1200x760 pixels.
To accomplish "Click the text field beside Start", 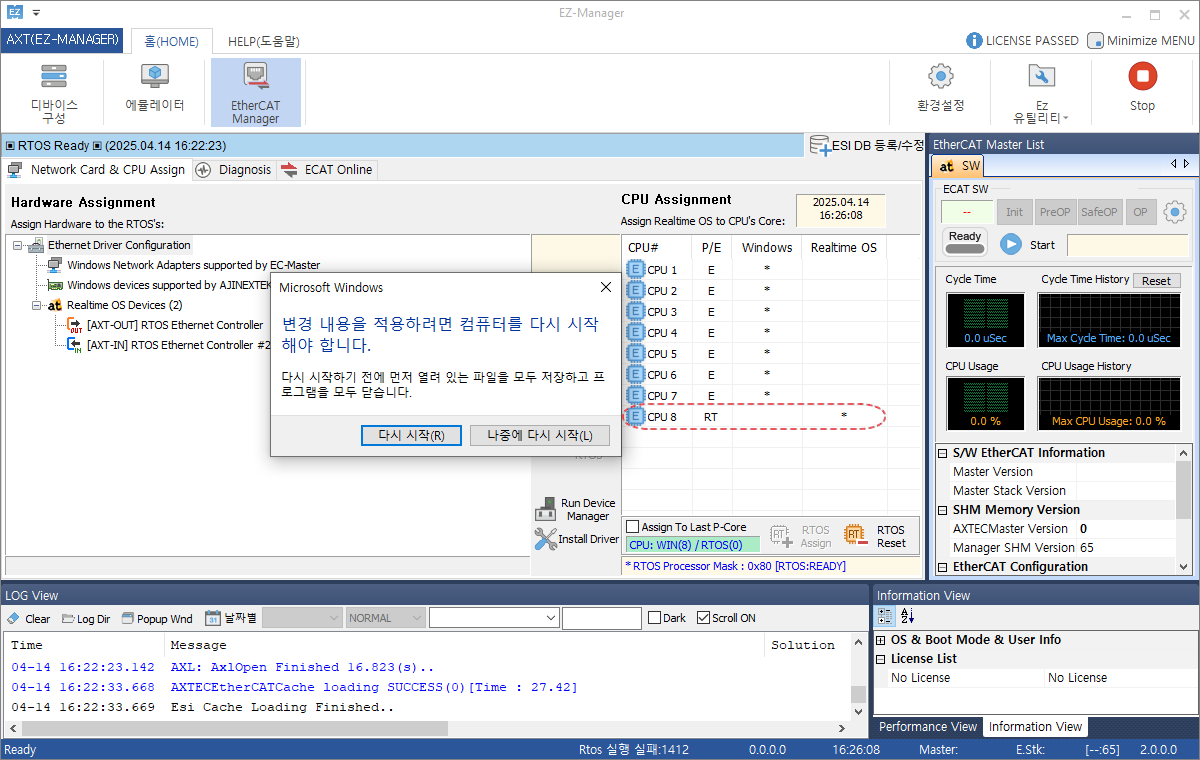I will (x=1128, y=245).
